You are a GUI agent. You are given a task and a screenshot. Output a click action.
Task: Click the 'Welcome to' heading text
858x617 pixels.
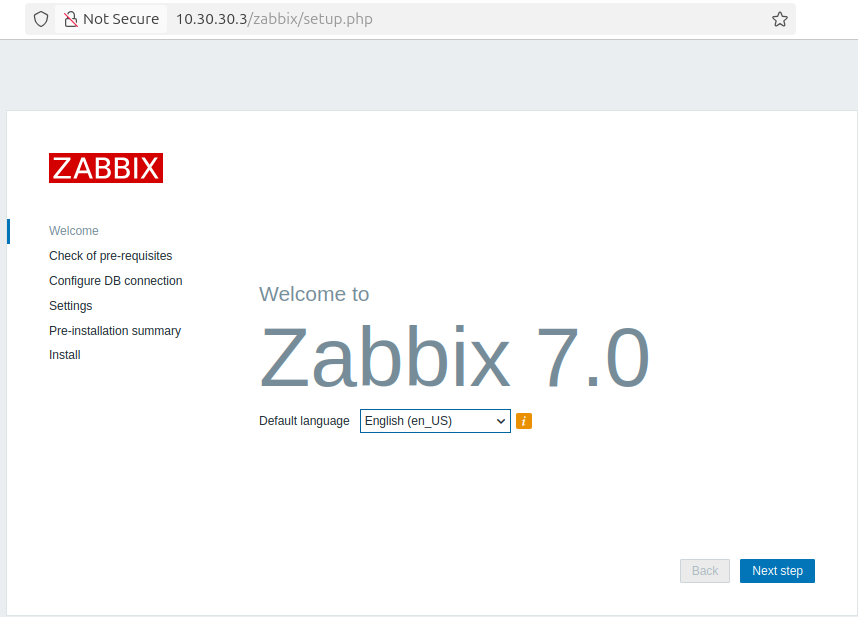tap(314, 294)
